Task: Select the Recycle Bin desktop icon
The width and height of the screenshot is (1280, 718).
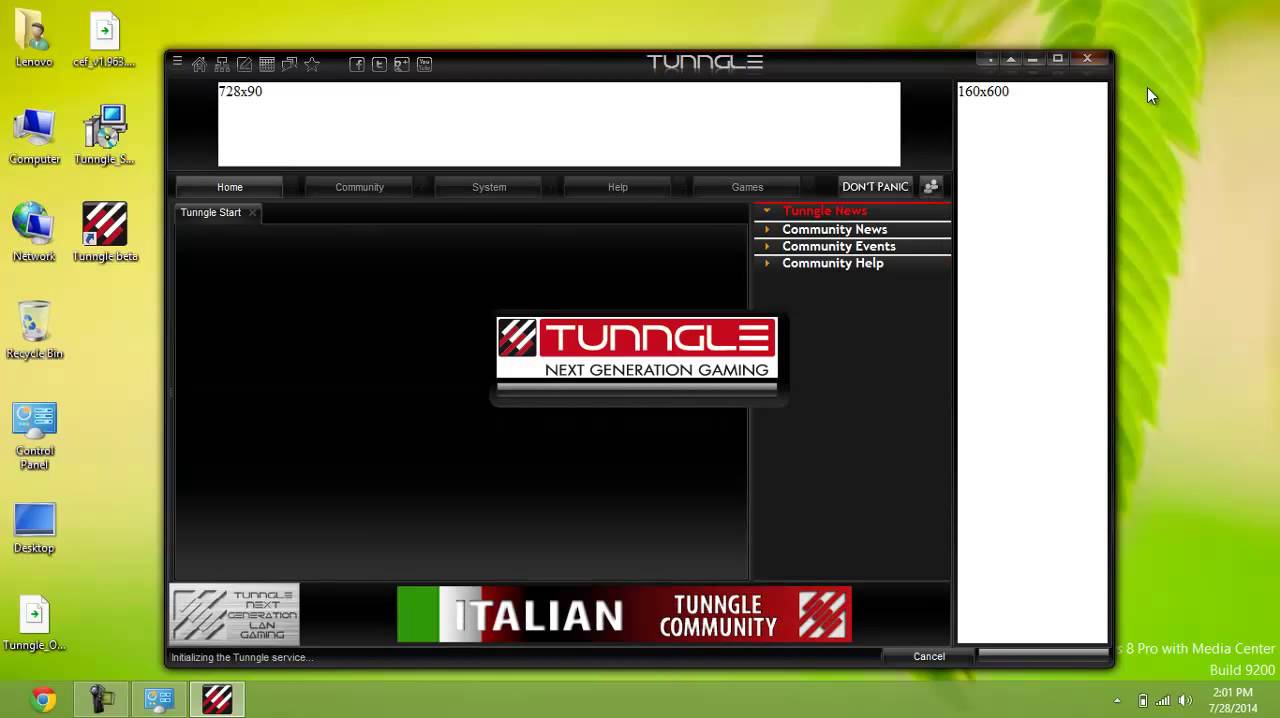Action: click(x=34, y=330)
